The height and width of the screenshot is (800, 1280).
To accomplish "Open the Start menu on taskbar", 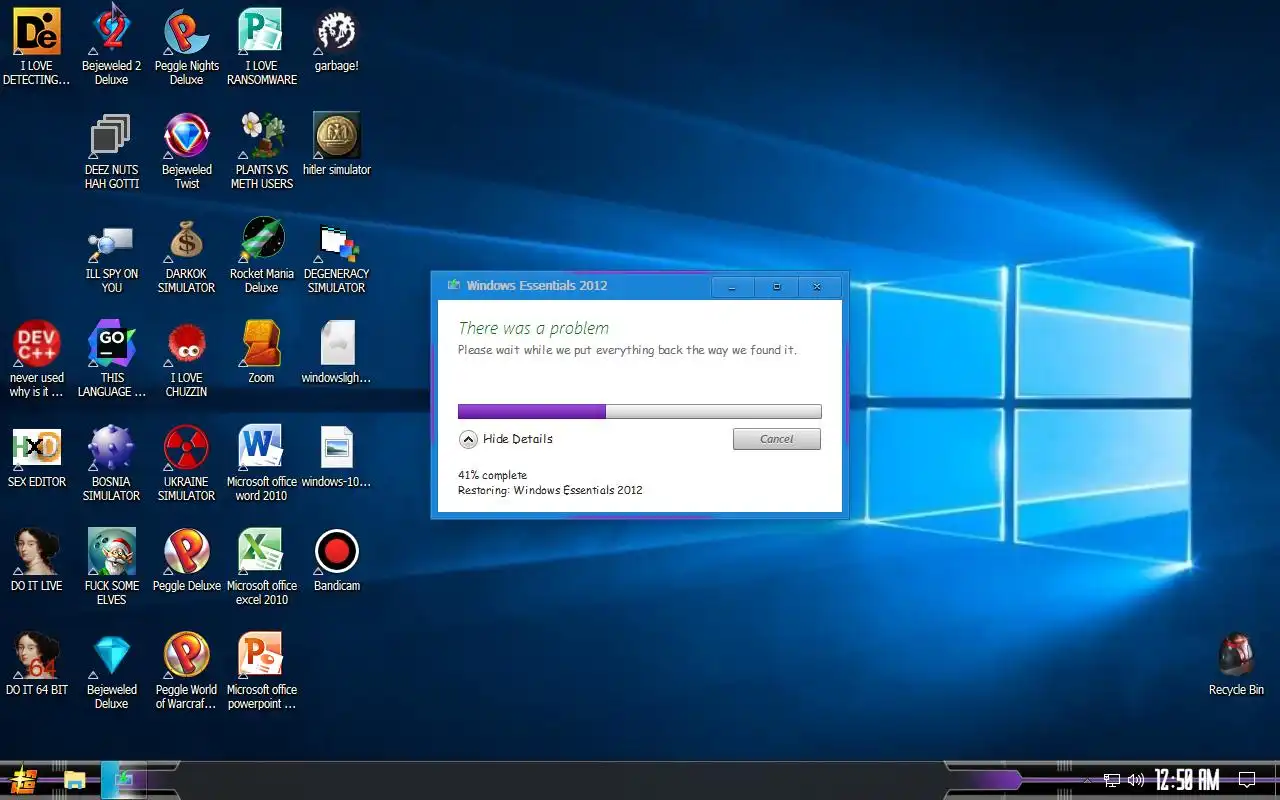I will point(23,779).
